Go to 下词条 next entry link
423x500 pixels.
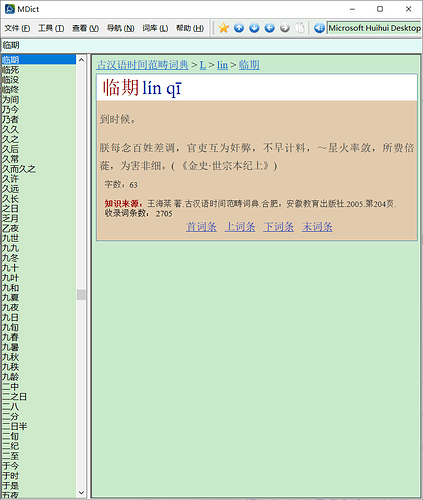coord(278,227)
